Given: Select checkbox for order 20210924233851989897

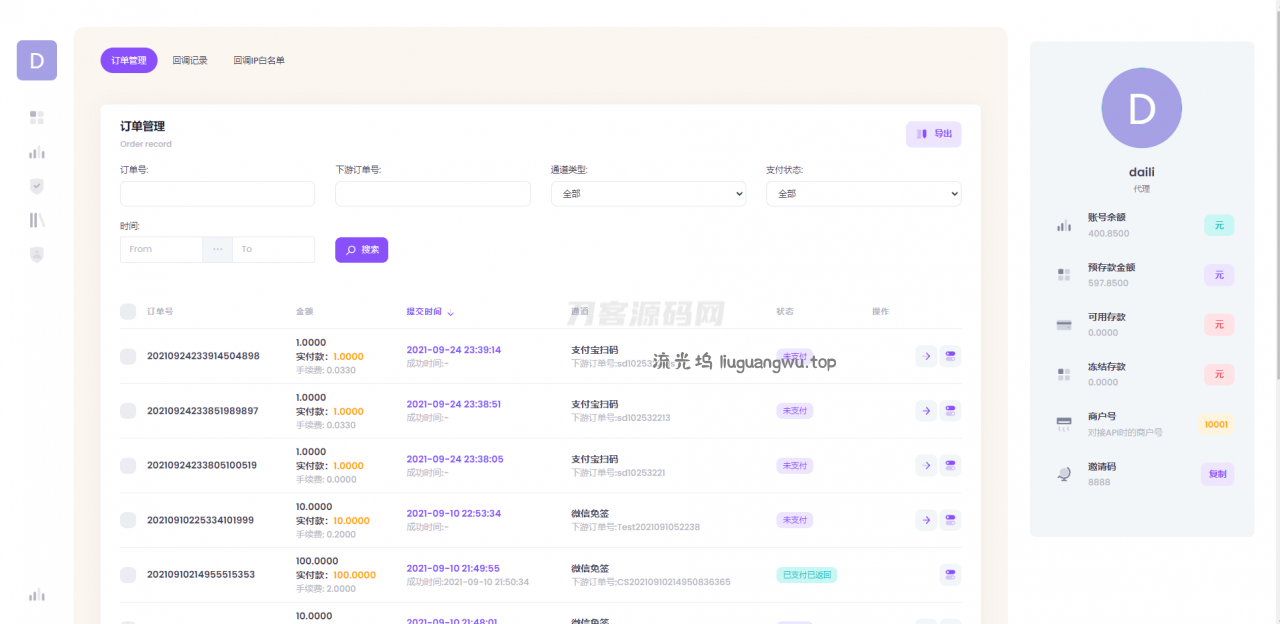Looking at the screenshot, I should (x=128, y=411).
